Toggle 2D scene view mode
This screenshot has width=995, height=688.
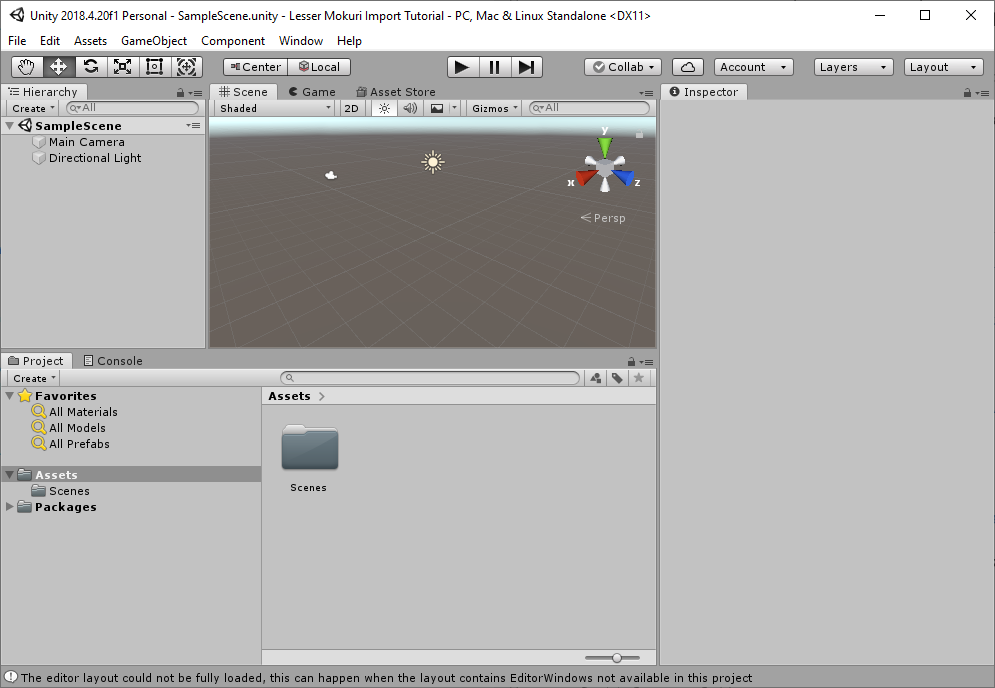coord(351,108)
